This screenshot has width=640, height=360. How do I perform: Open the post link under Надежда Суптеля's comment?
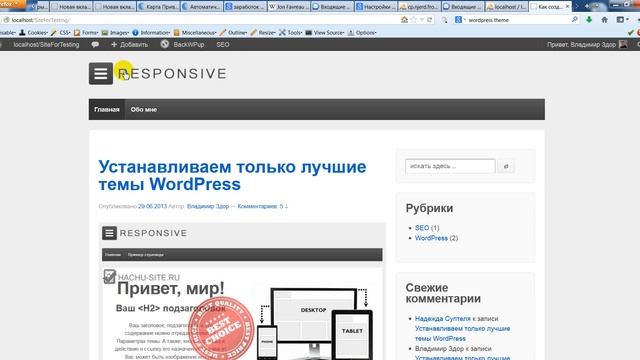pyautogui.click(x=462, y=333)
